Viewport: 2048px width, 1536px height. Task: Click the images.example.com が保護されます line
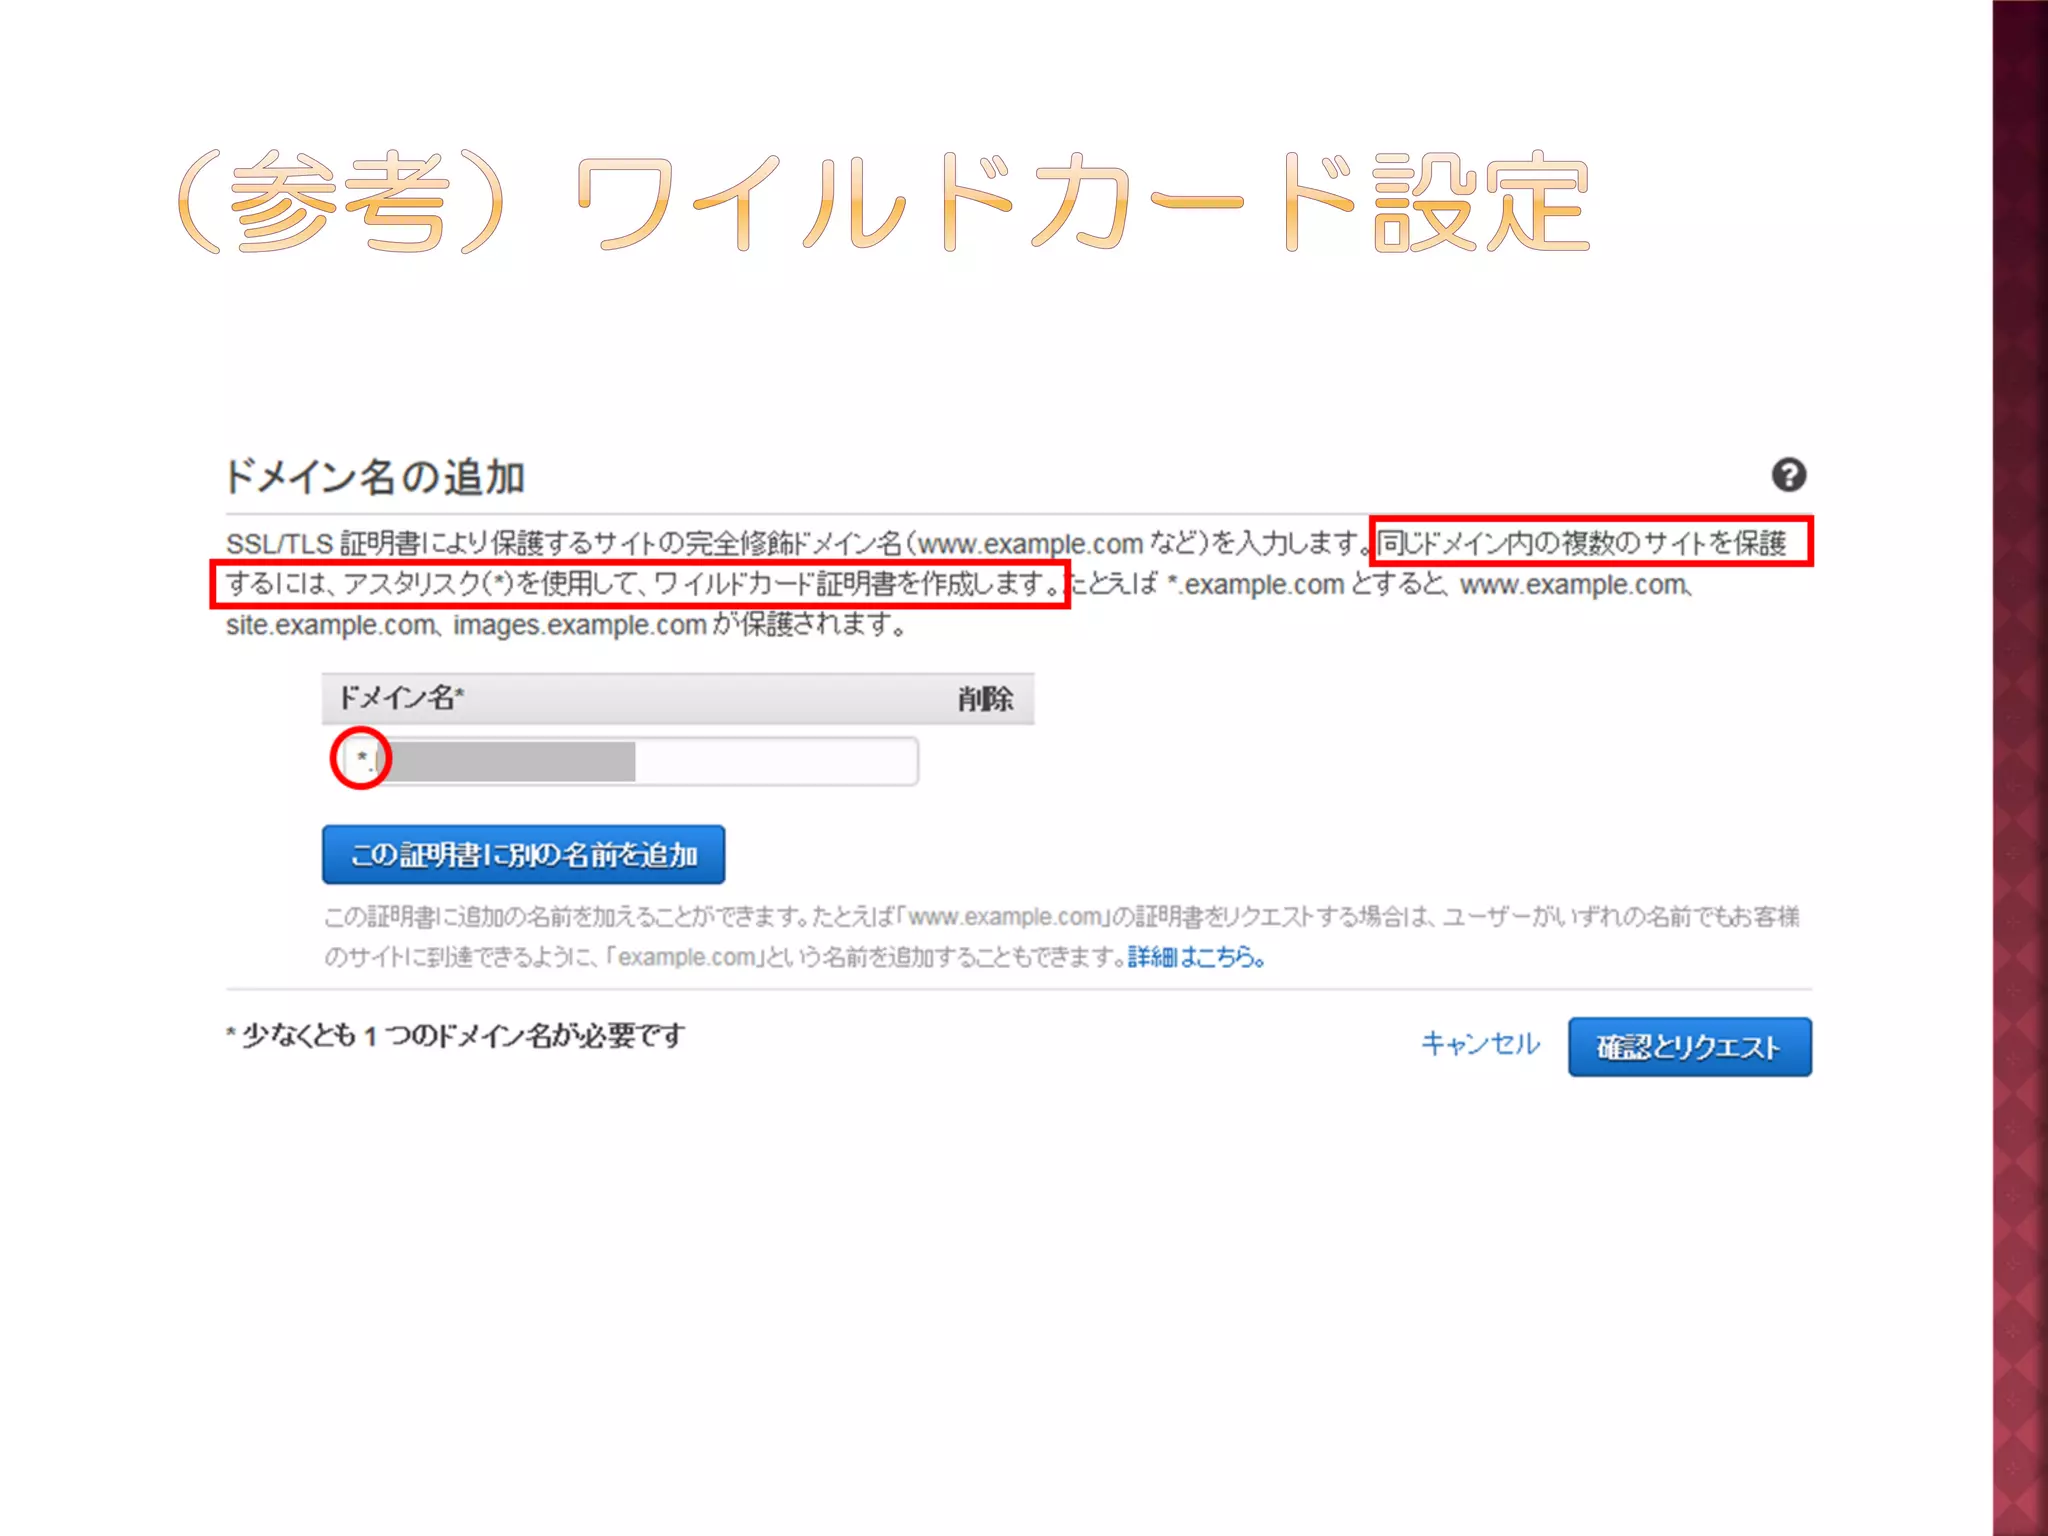coord(678,625)
